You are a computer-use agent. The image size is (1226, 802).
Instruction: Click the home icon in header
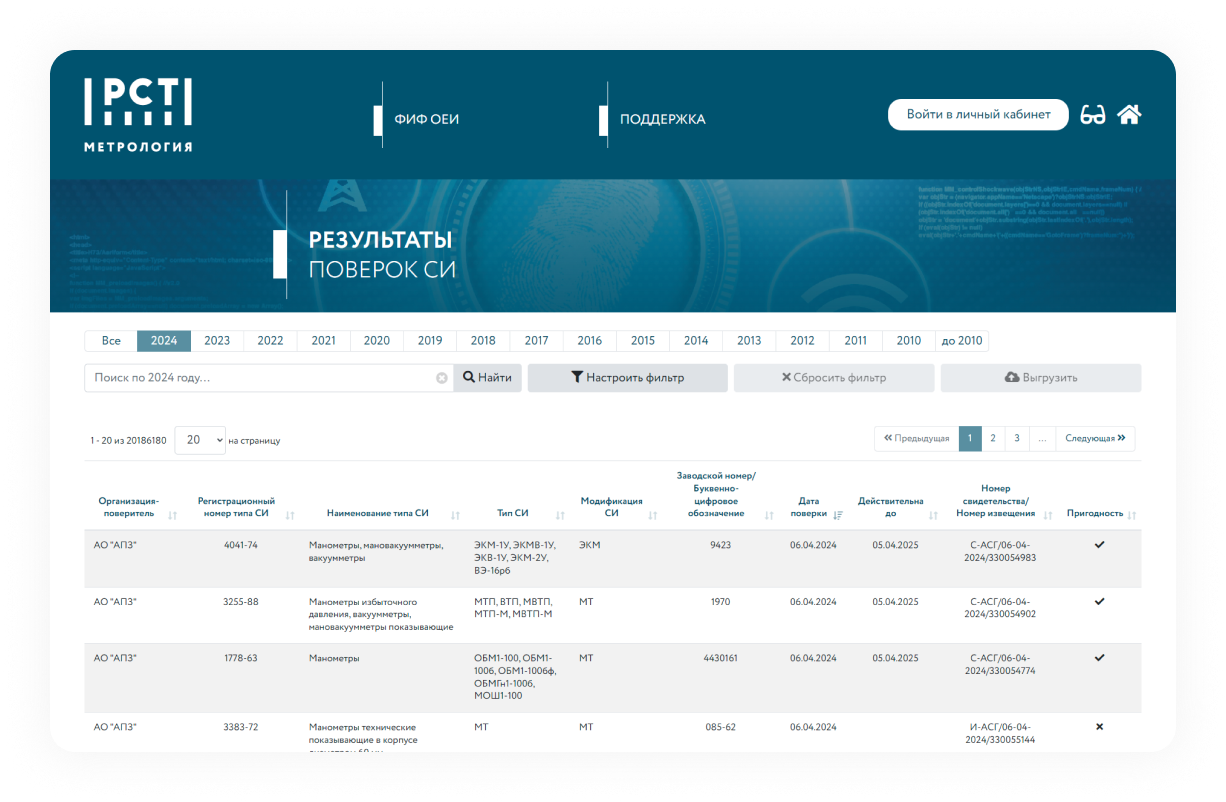tap(1129, 115)
